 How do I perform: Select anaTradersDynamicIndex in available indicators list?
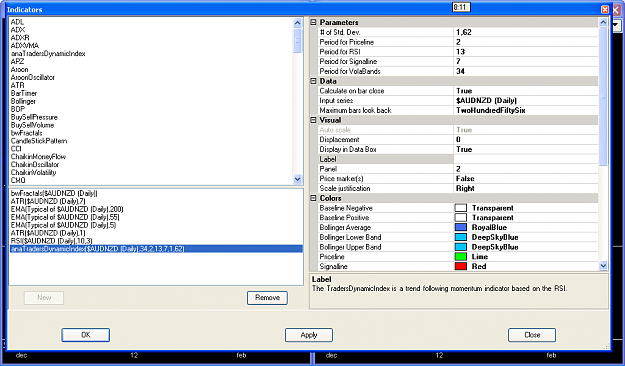click(x=48, y=54)
